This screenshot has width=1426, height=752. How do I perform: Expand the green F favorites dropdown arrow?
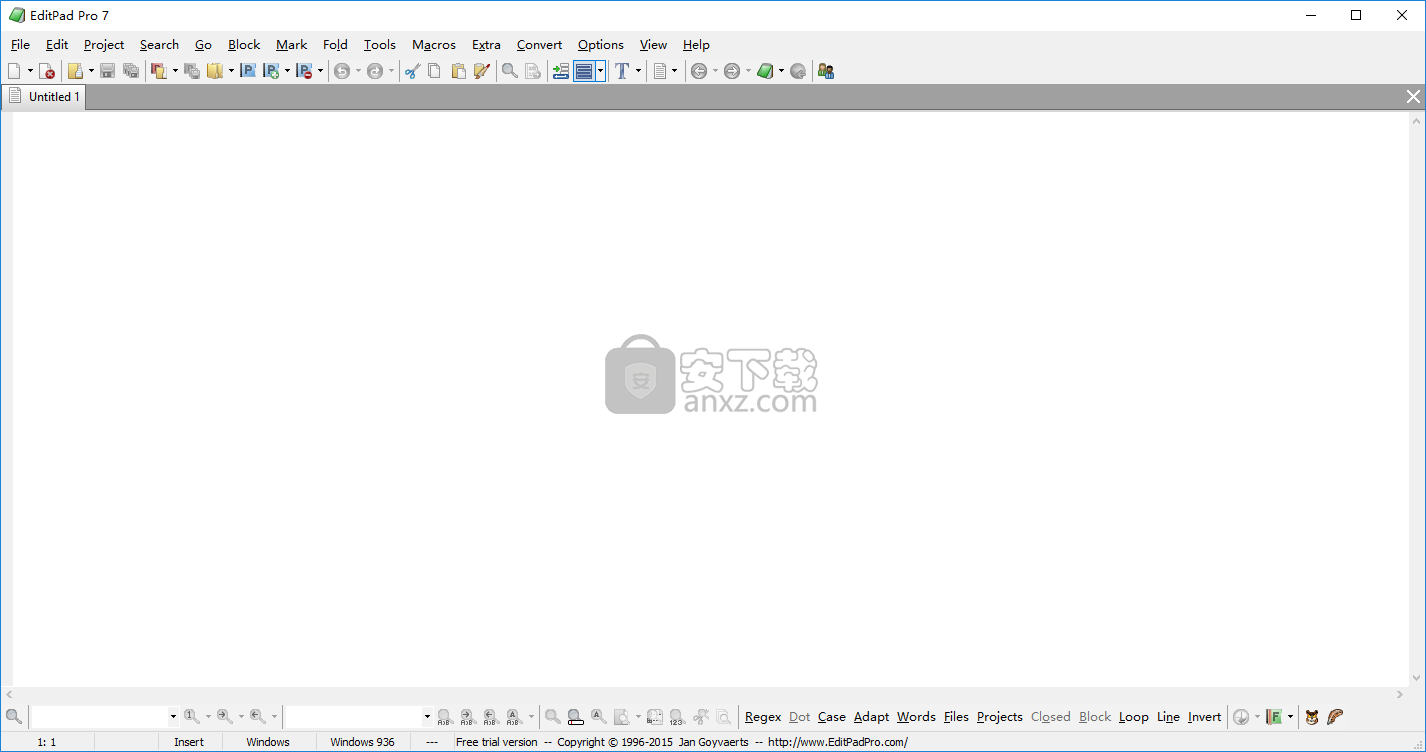tap(1290, 717)
